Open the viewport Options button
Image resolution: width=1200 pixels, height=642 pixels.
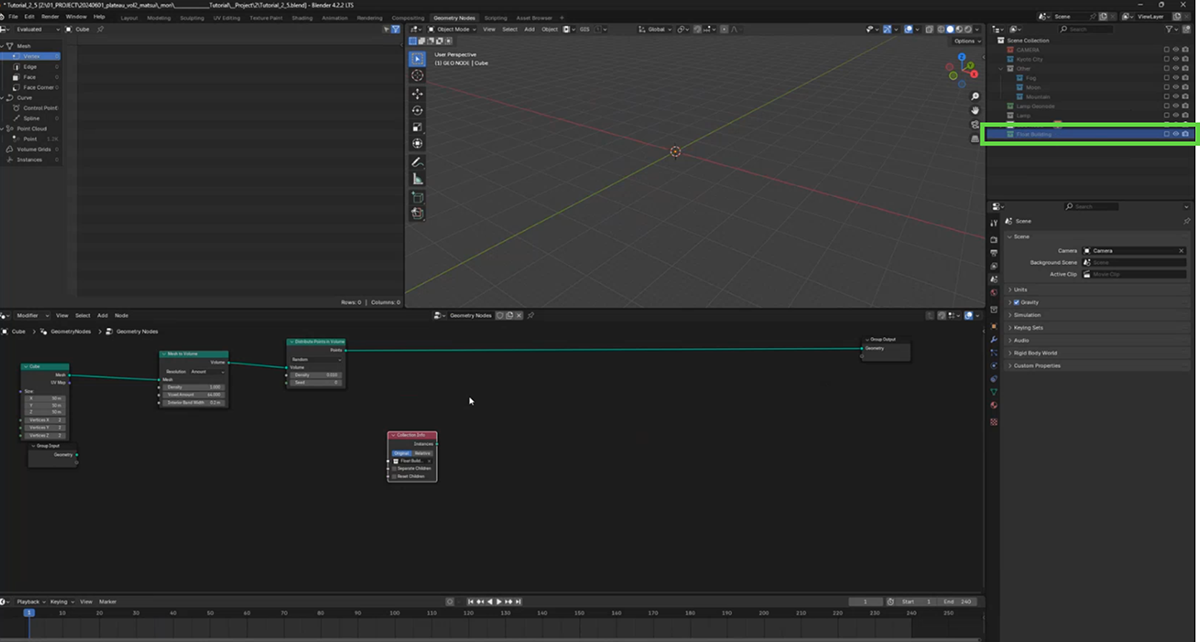[964, 41]
